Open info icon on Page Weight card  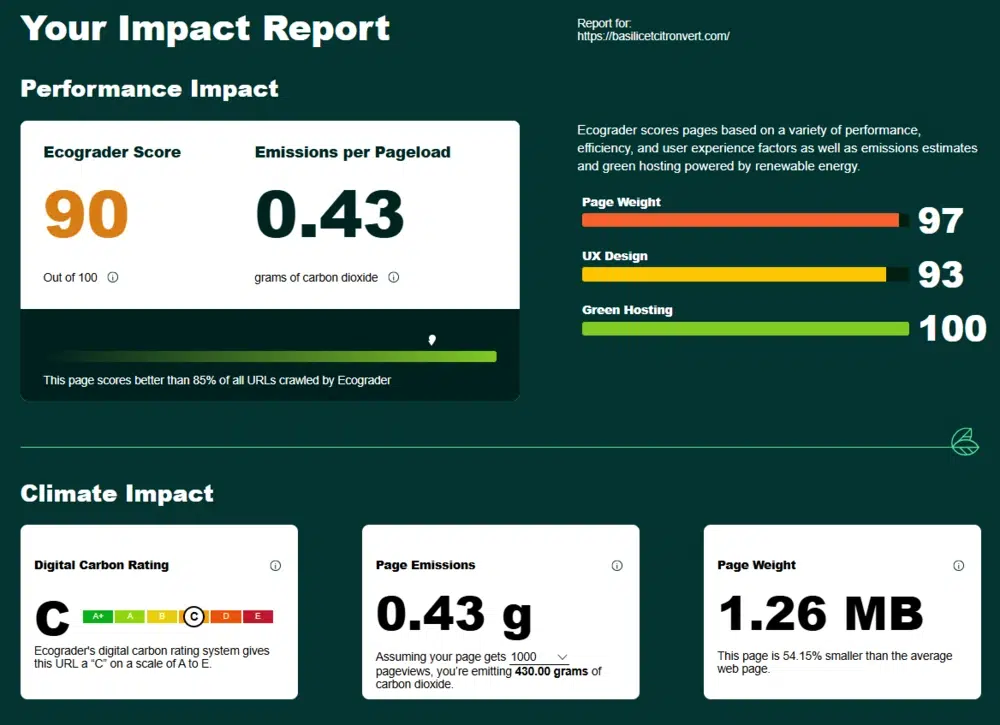point(959,566)
